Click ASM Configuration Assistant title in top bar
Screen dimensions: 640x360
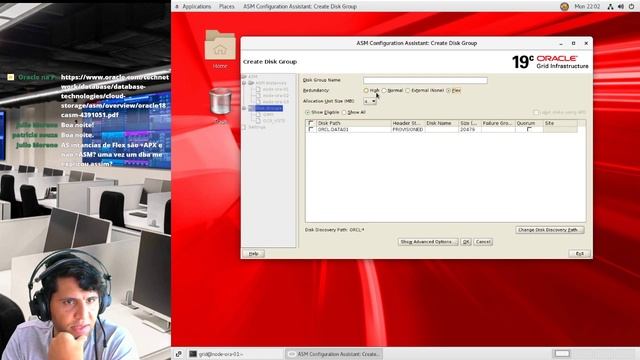tap(300, 7)
